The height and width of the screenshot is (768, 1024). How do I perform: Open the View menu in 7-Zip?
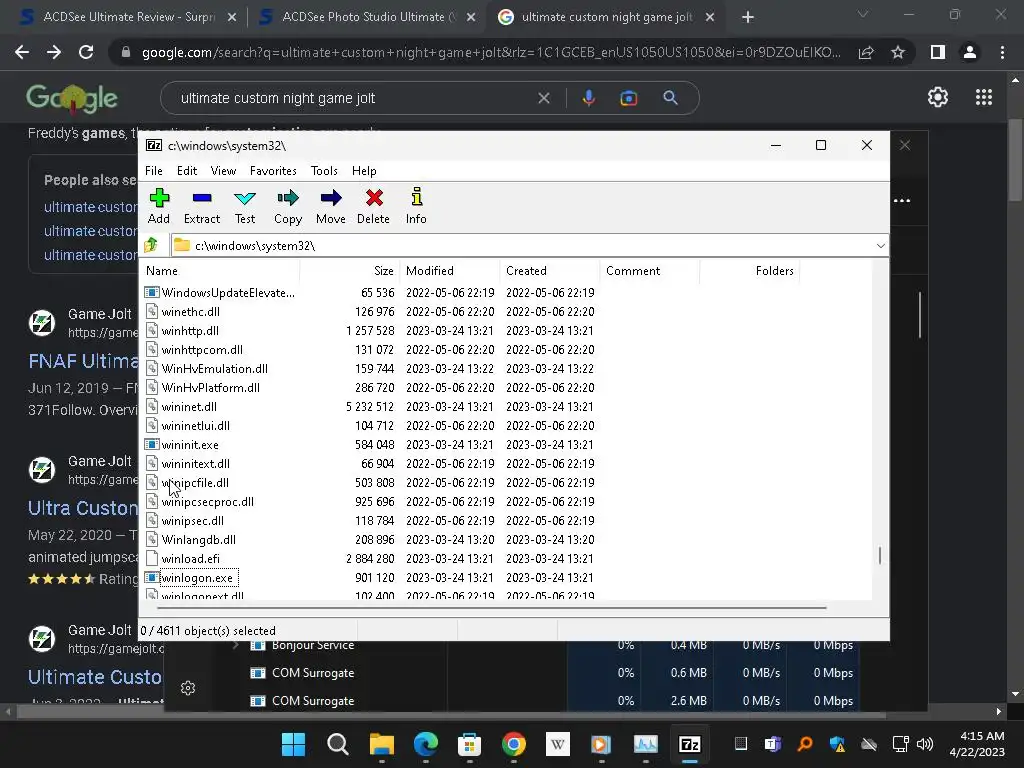click(223, 170)
